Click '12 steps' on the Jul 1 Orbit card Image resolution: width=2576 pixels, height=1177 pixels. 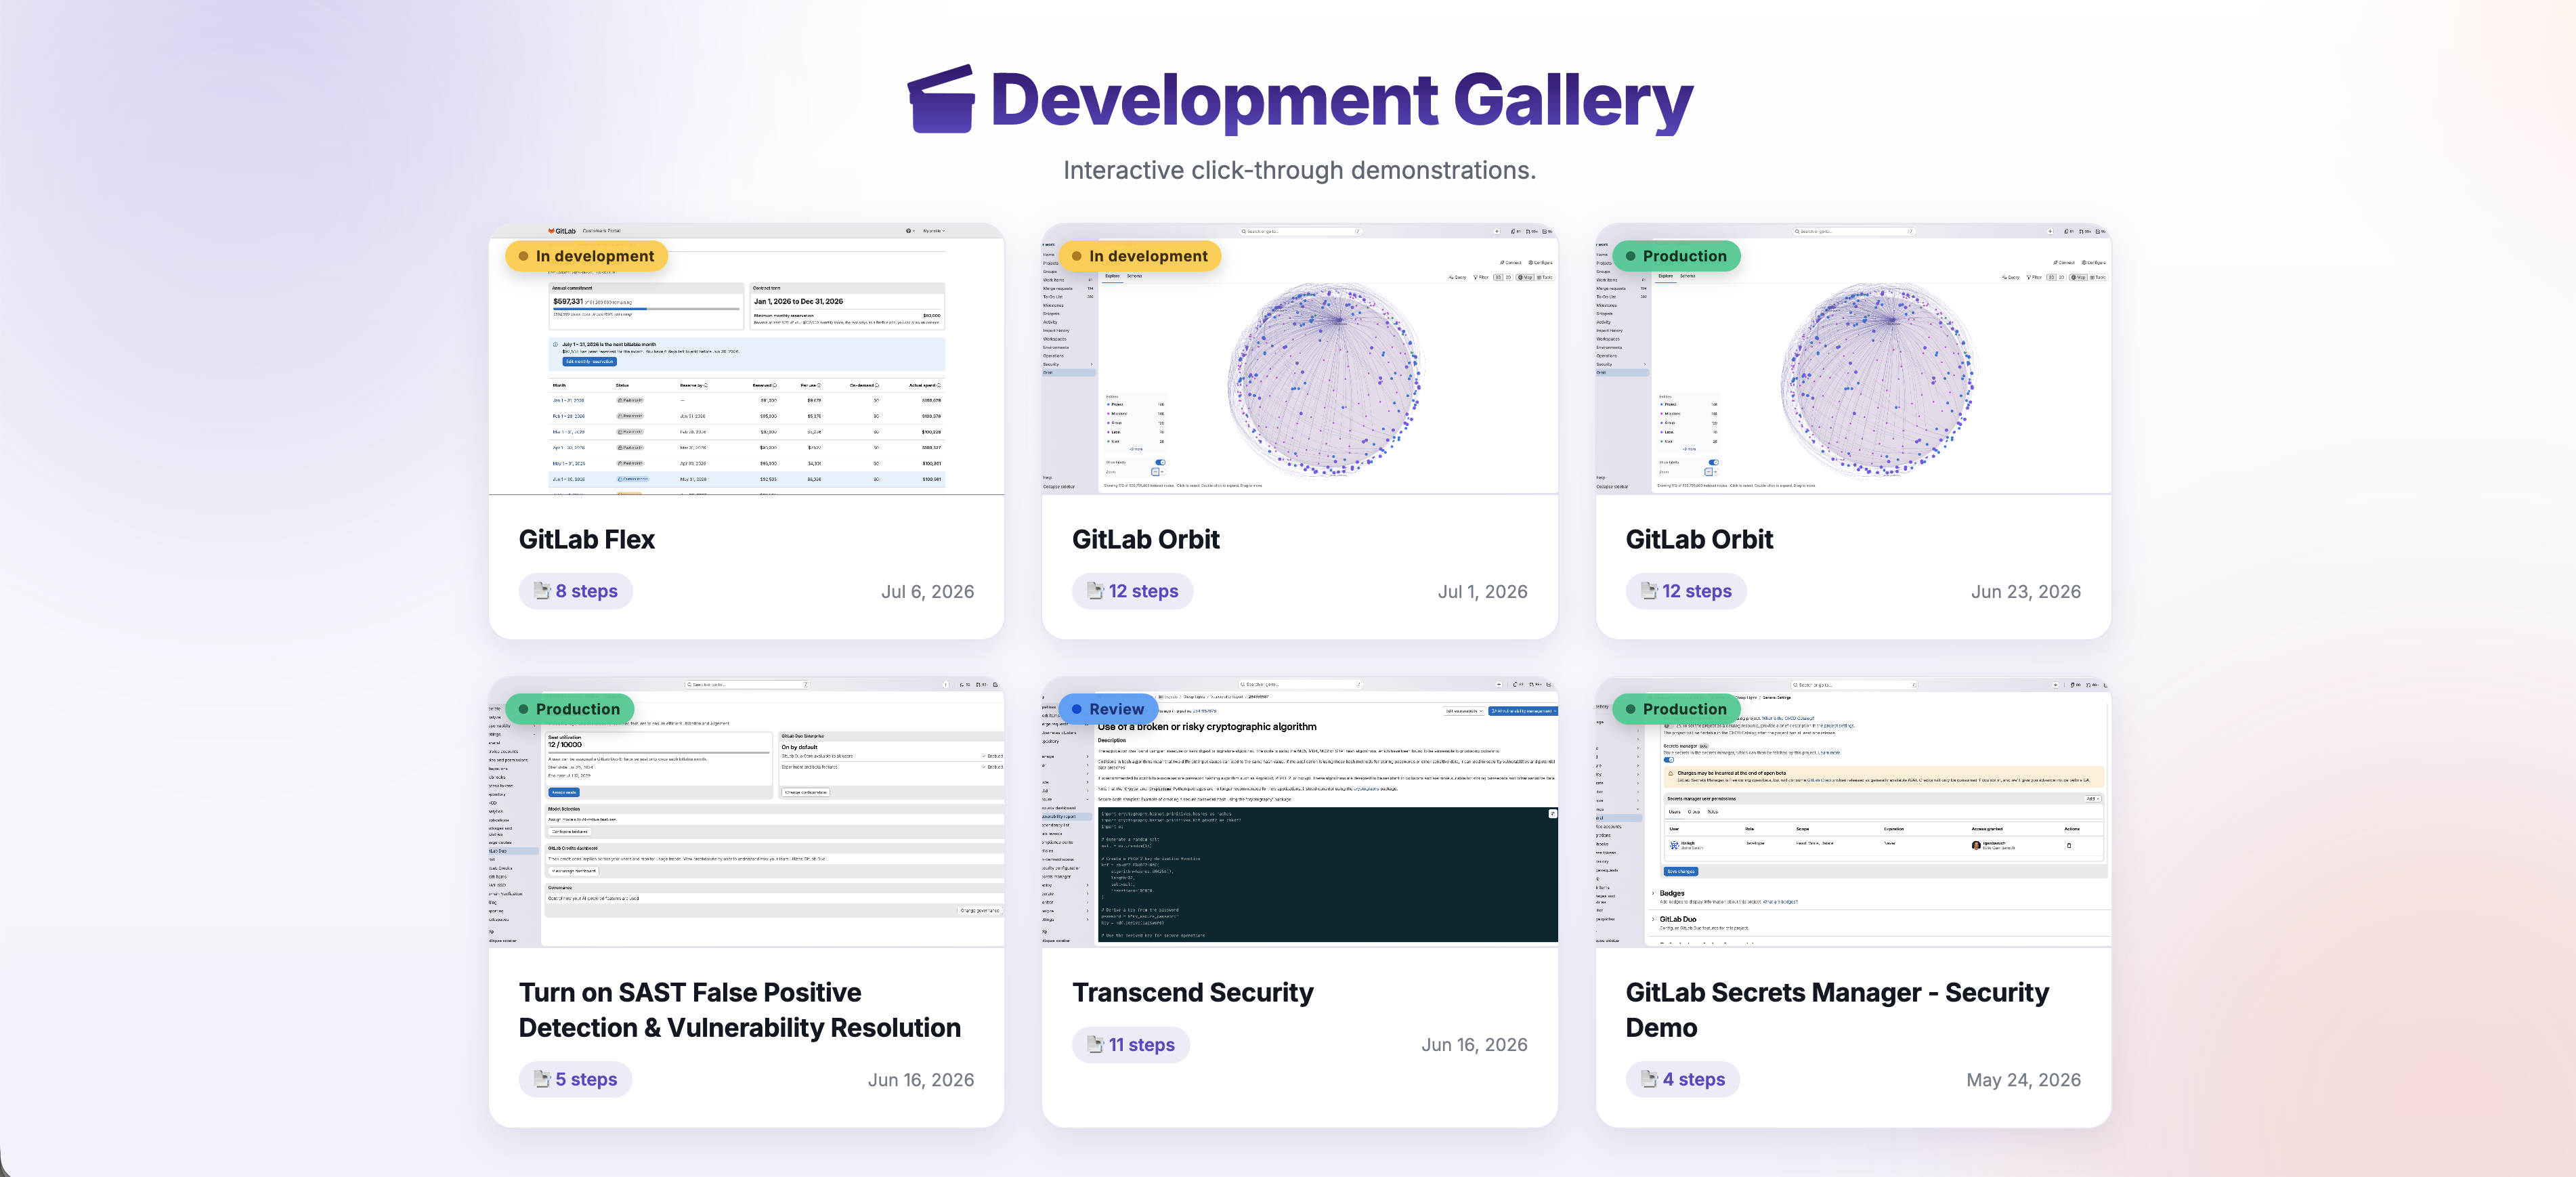pos(1143,591)
